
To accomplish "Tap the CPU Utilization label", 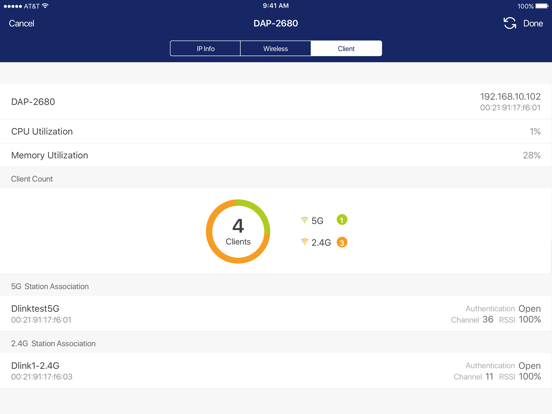I will 42,131.
